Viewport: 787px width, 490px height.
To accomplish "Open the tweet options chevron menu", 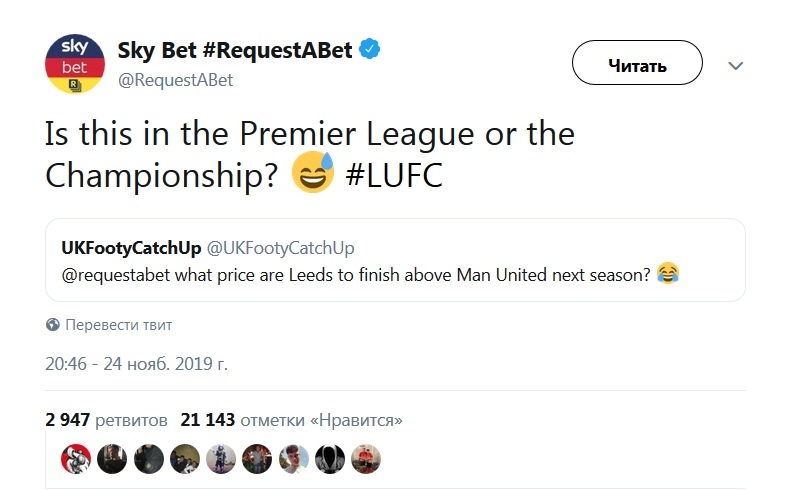I will pyautogui.click(x=736, y=66).
